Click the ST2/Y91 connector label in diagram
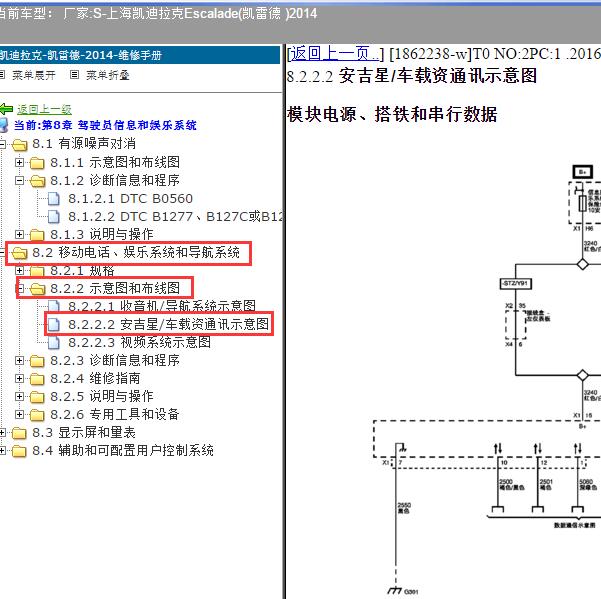This screenshot has height=599, width=601. click(516, 284)
